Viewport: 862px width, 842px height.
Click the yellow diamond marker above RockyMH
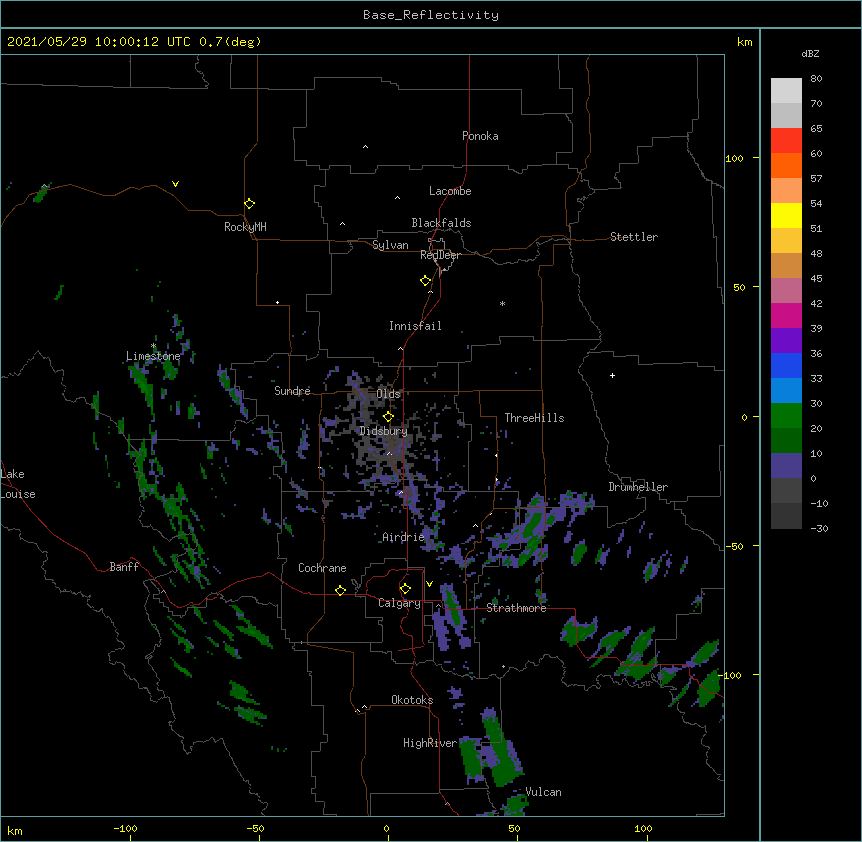click(x=249, y=204)
